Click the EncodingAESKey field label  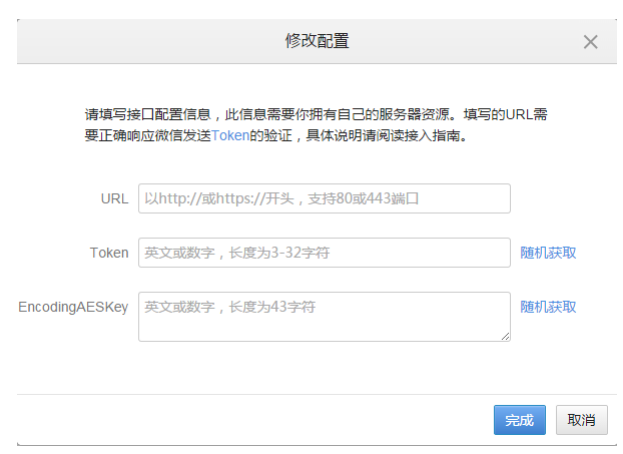point(73,307)
